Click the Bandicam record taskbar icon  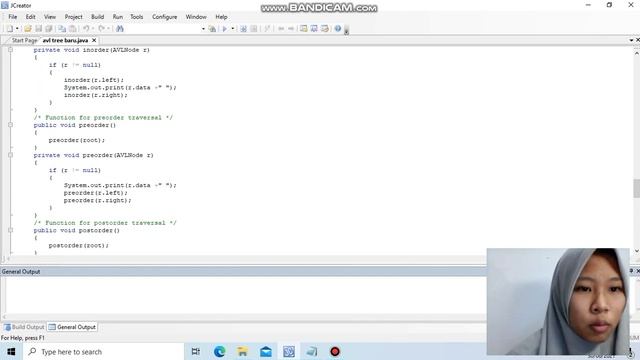coord(335,352)
